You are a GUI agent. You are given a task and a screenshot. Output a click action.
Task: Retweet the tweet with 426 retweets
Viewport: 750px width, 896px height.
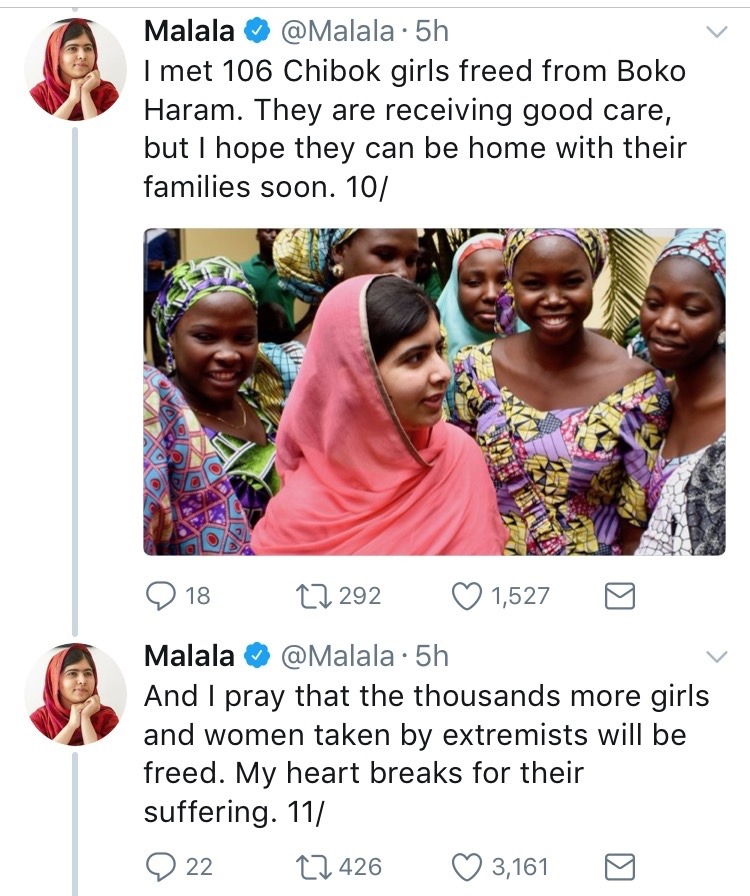pos(302,866)
